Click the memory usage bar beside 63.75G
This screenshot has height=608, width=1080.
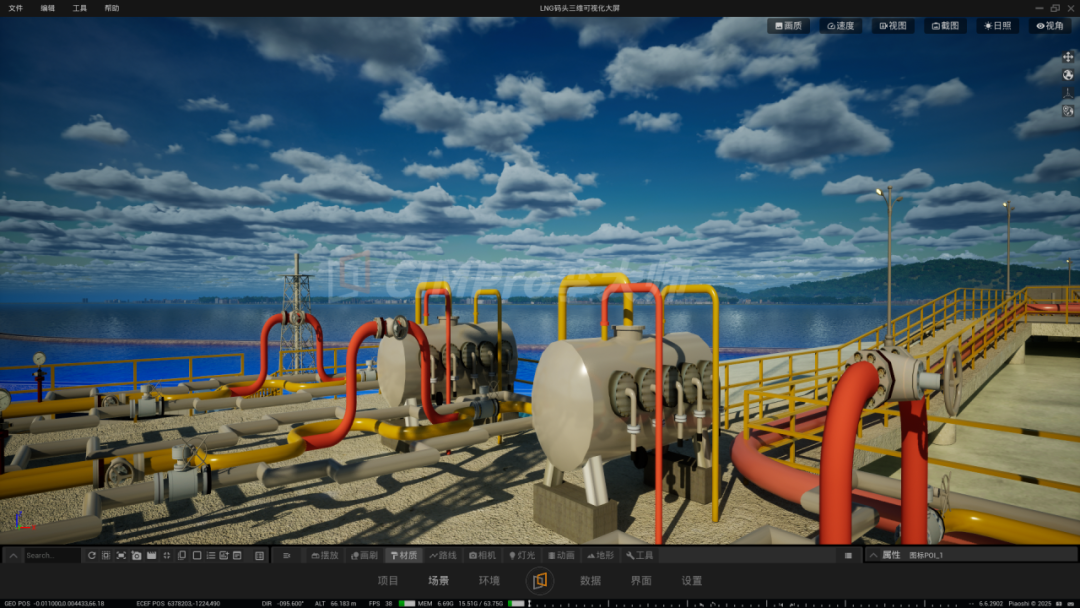coord(516,603)
